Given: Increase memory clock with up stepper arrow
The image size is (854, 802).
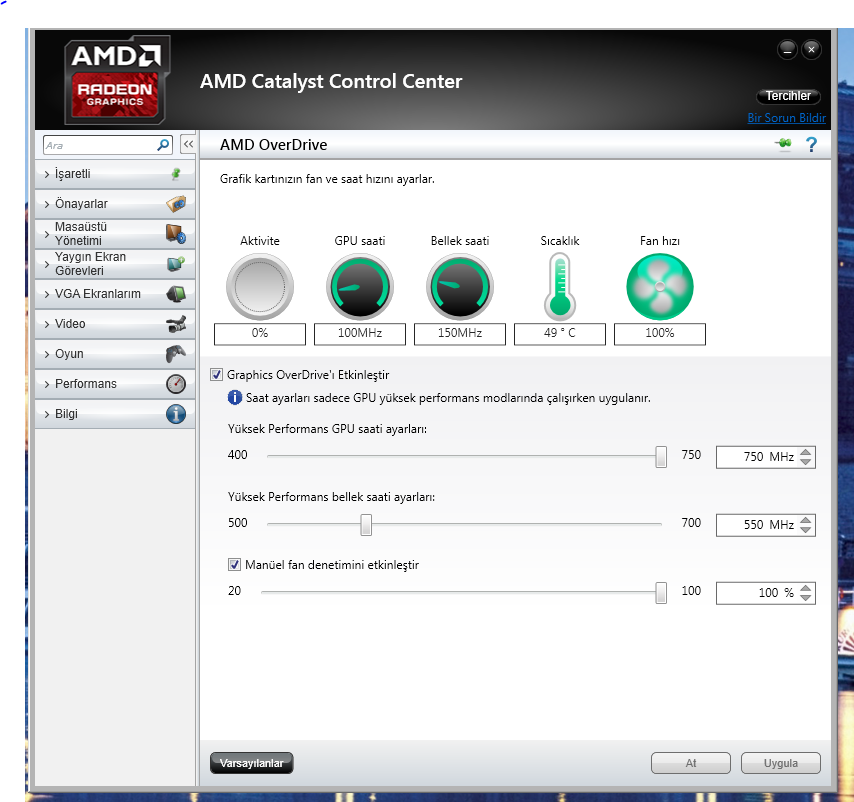Looking at the screenshot, I should point(806,519).
